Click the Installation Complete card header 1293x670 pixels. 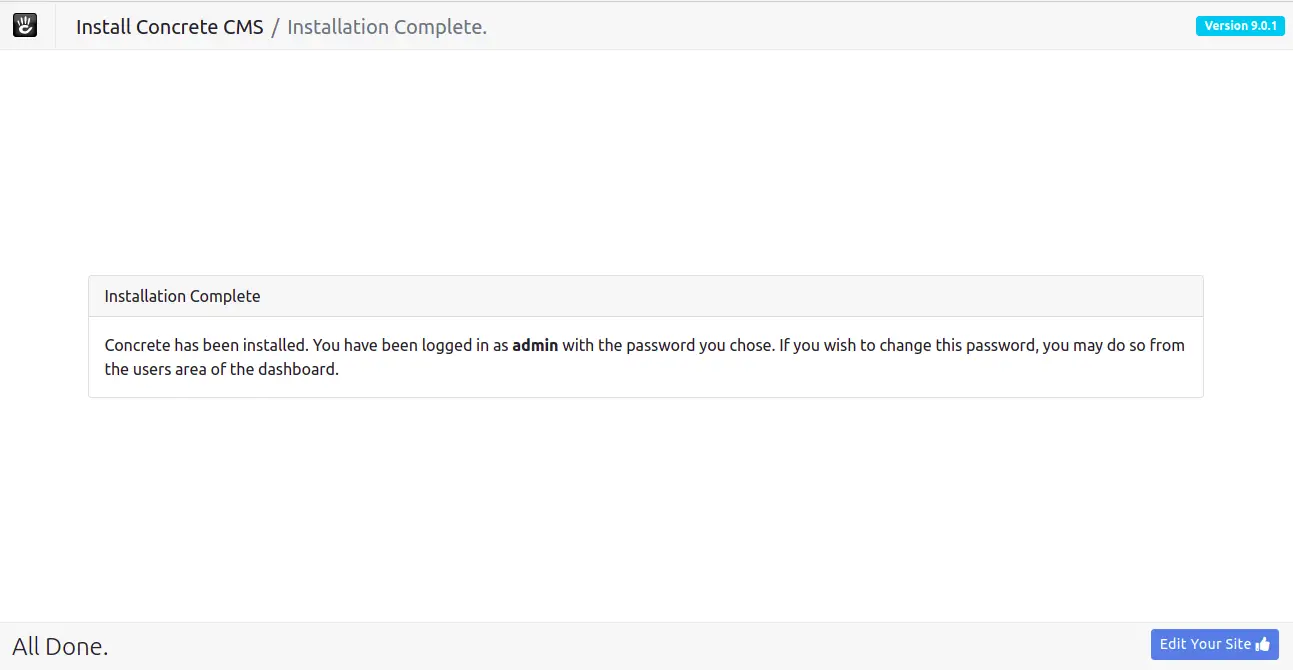[646, 296]
